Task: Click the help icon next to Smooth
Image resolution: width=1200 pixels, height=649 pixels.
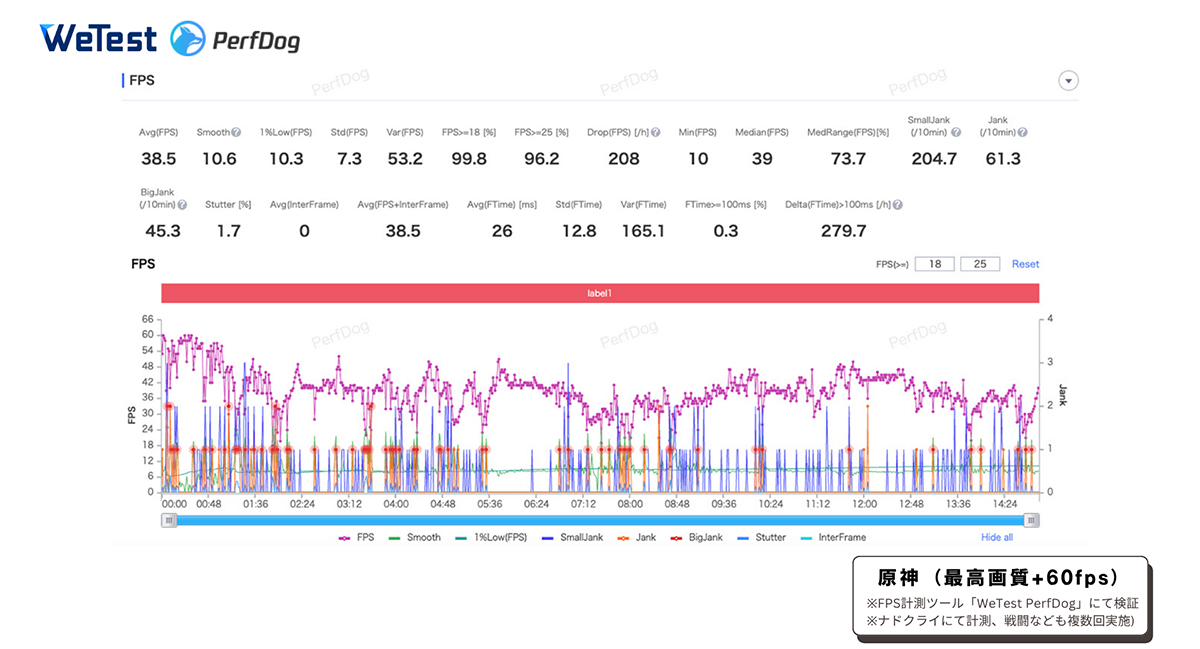Action: (x=236, y=132)
